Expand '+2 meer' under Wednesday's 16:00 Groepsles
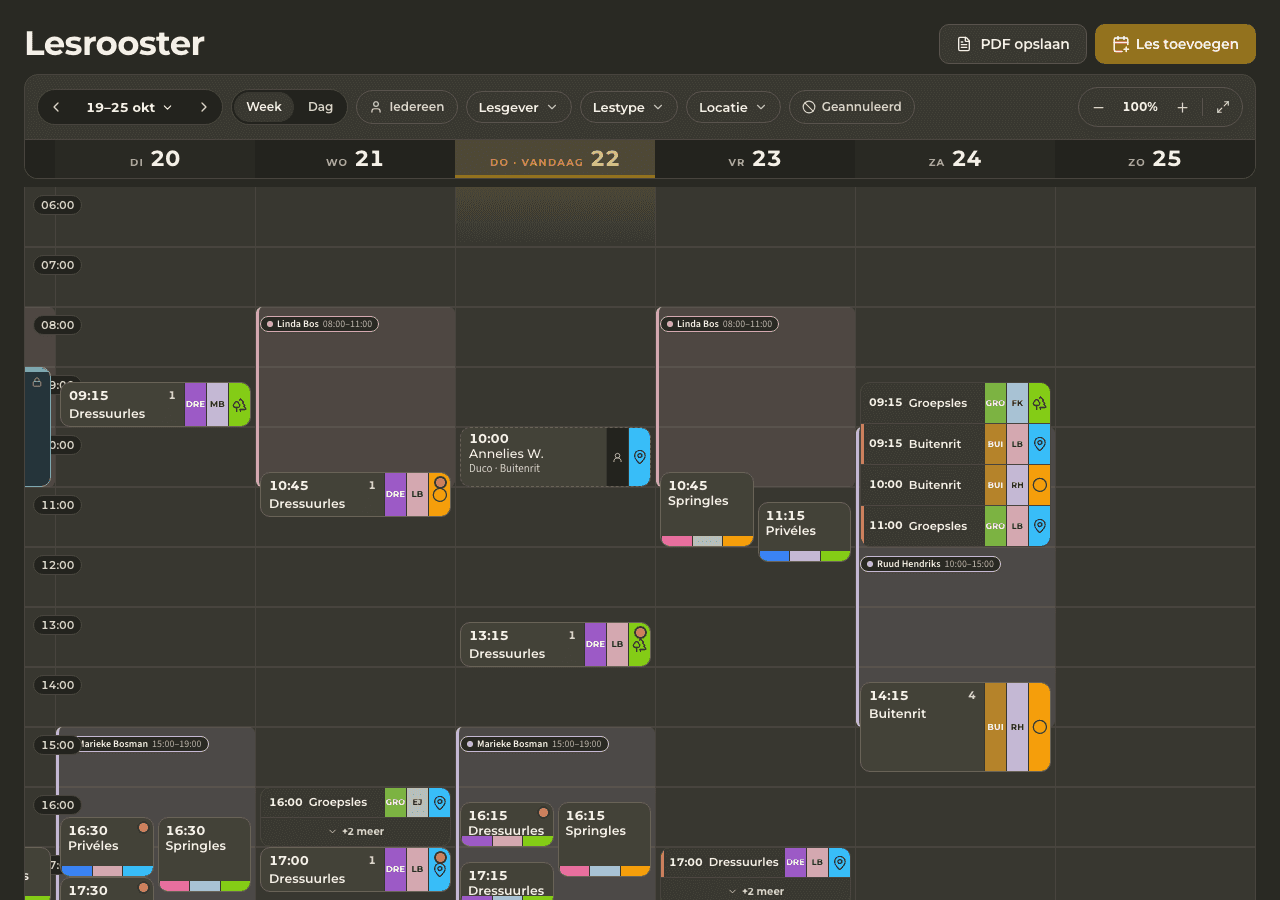This screenshot has height=900, width=1280. coord(356,831)
